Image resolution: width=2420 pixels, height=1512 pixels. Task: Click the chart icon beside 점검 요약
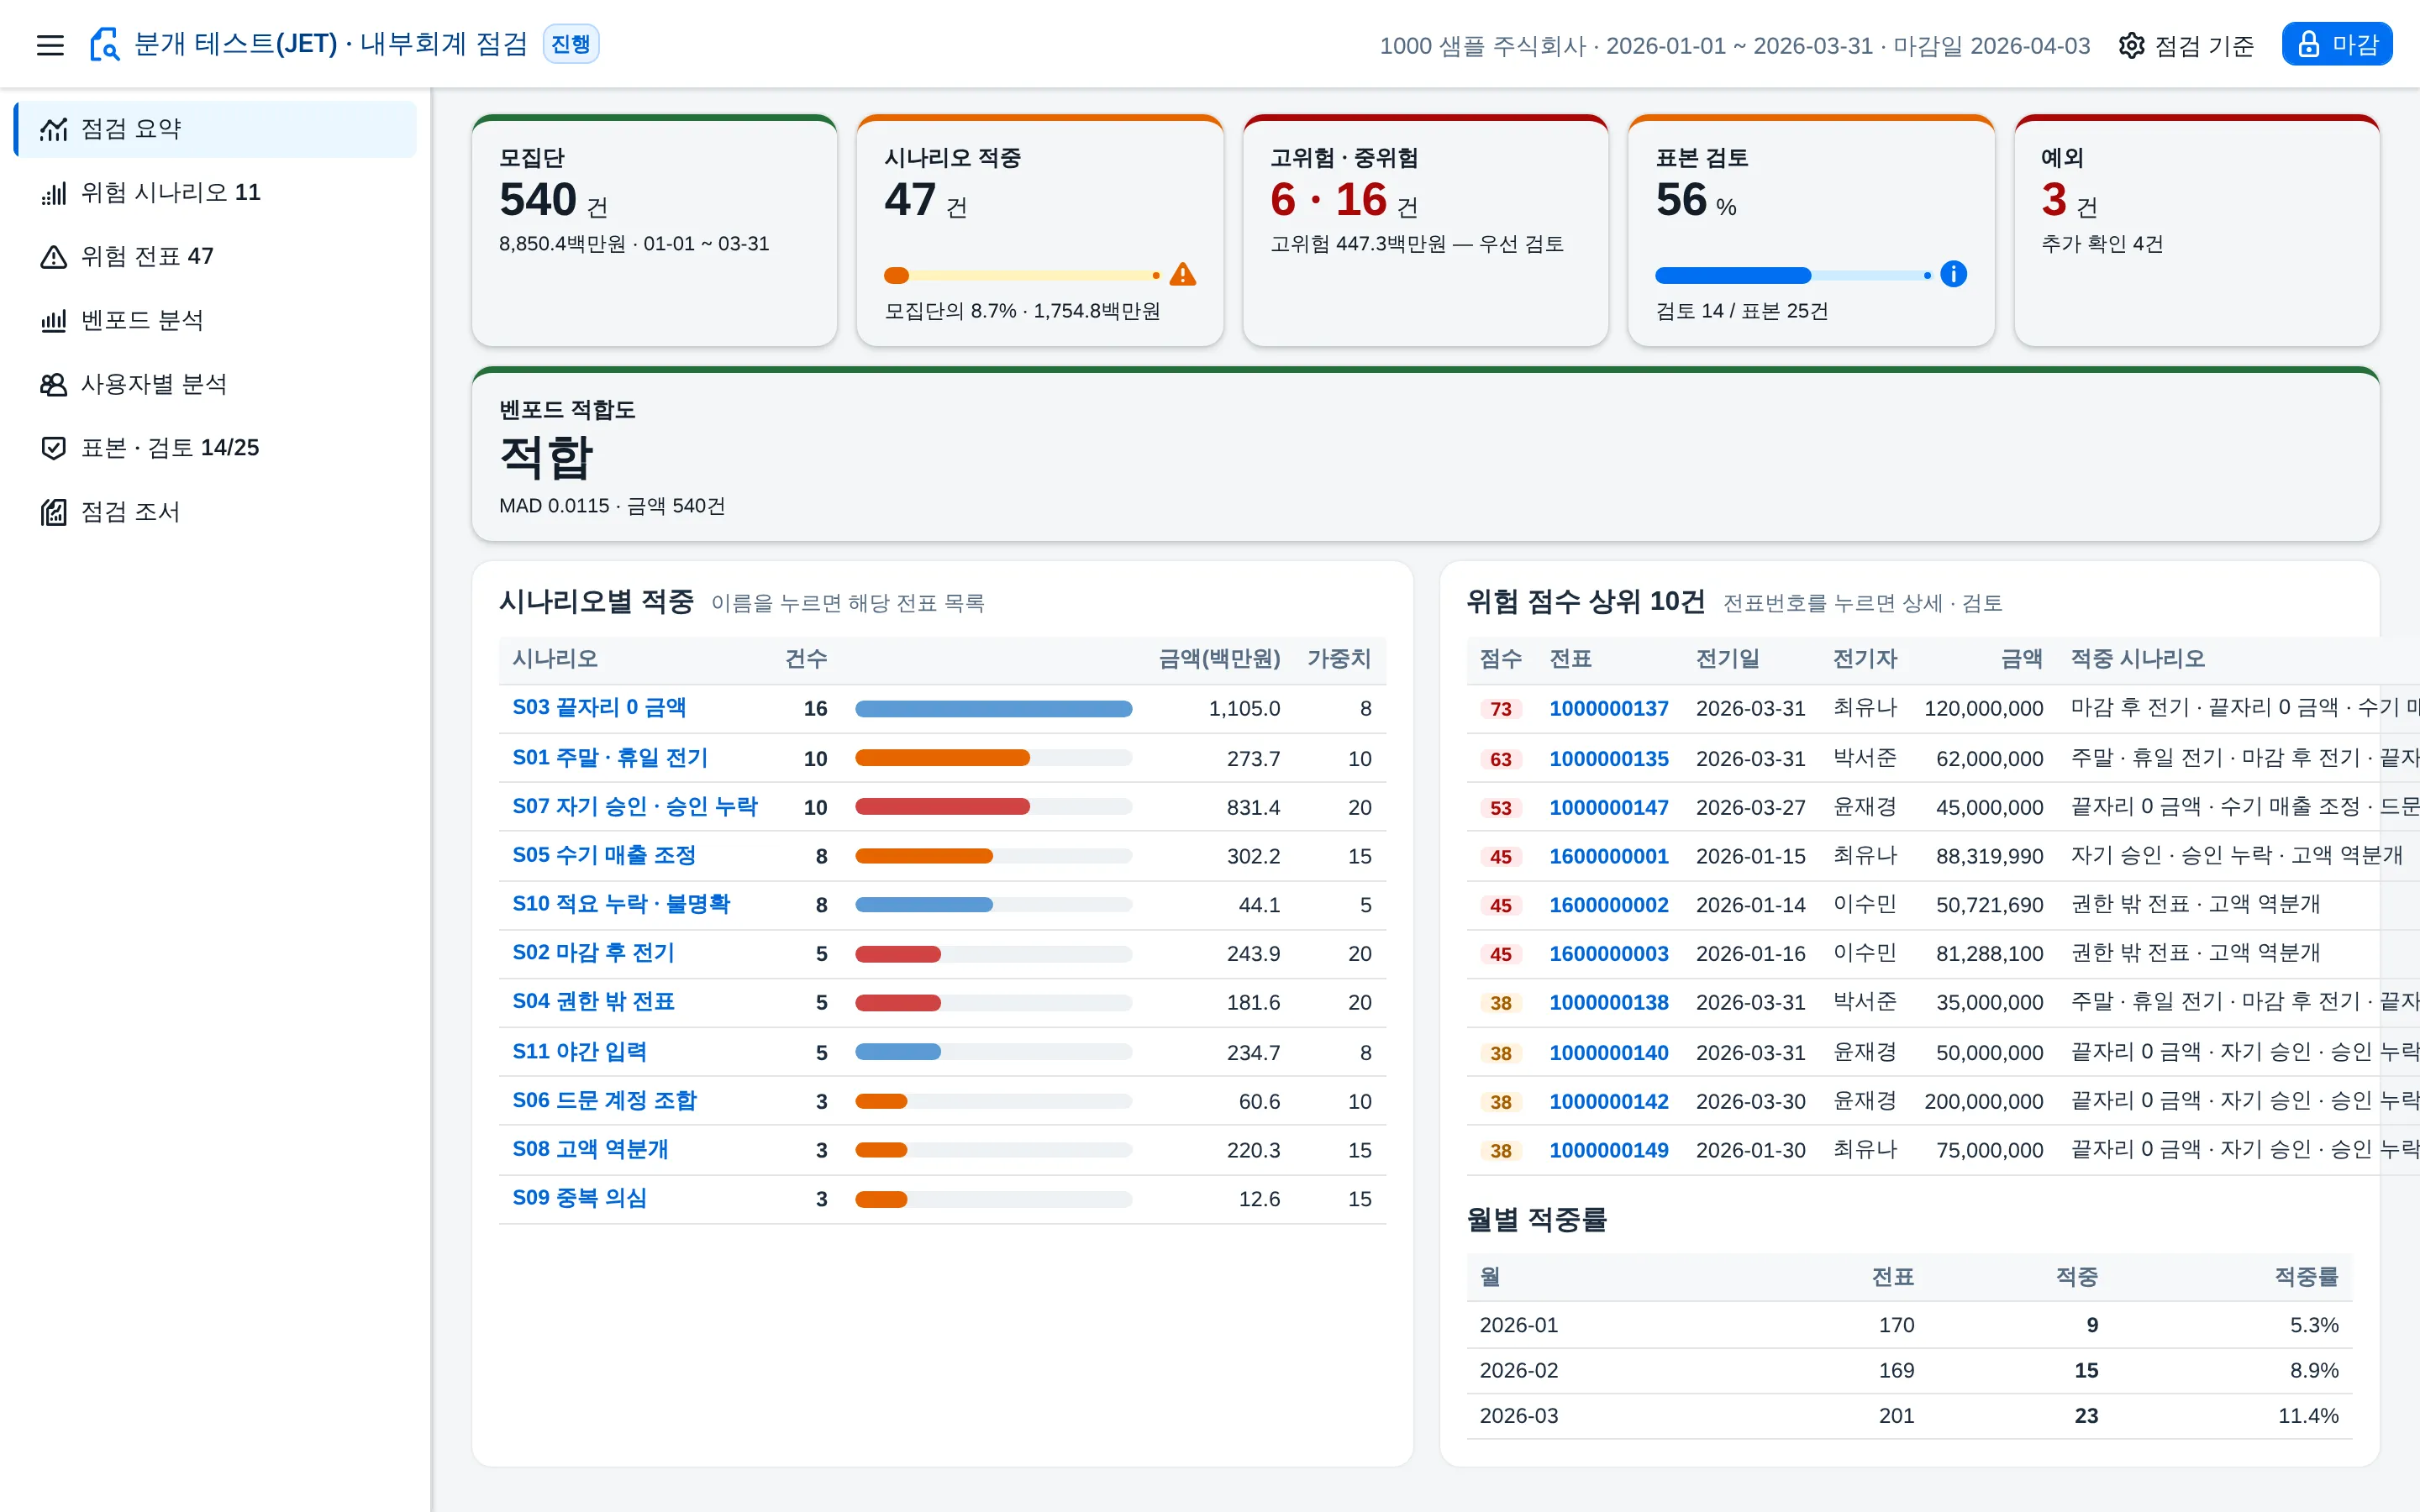[x=53, y=129]
